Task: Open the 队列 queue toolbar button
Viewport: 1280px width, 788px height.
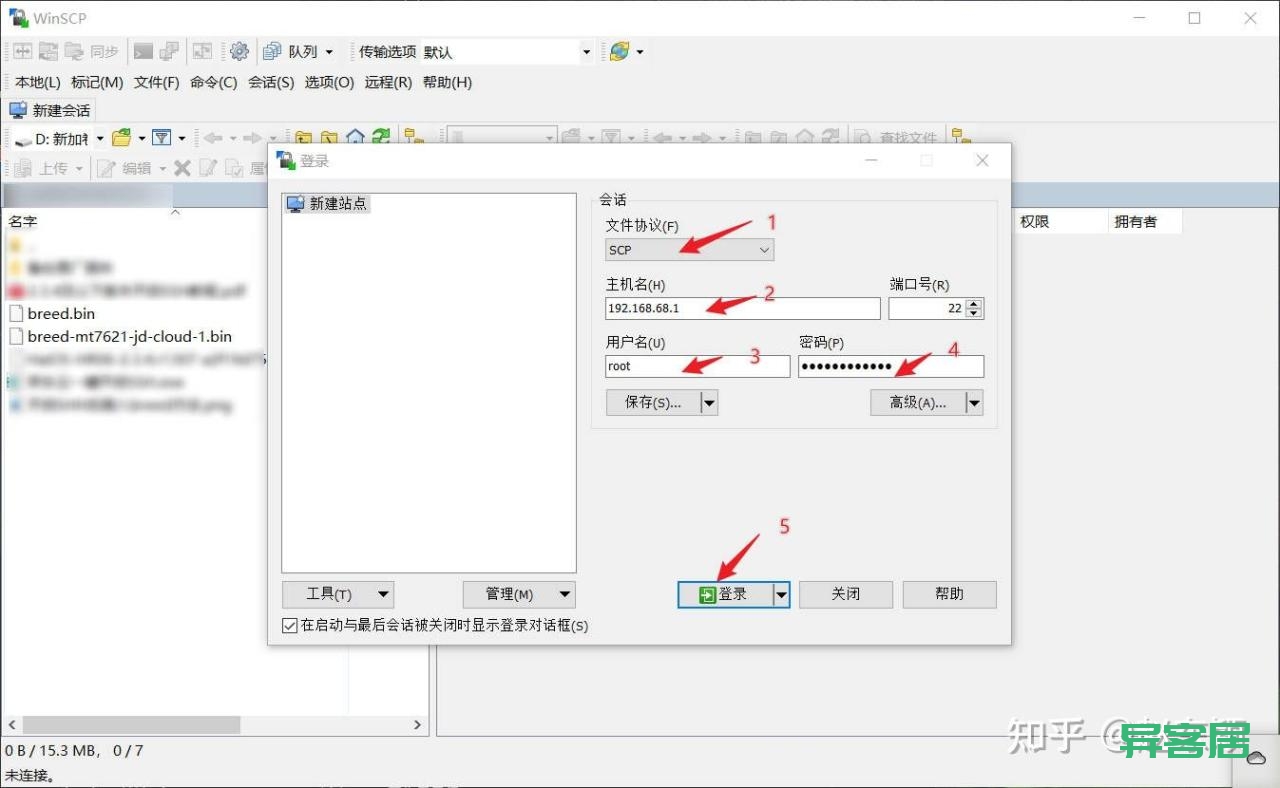Action: (290, 51)
